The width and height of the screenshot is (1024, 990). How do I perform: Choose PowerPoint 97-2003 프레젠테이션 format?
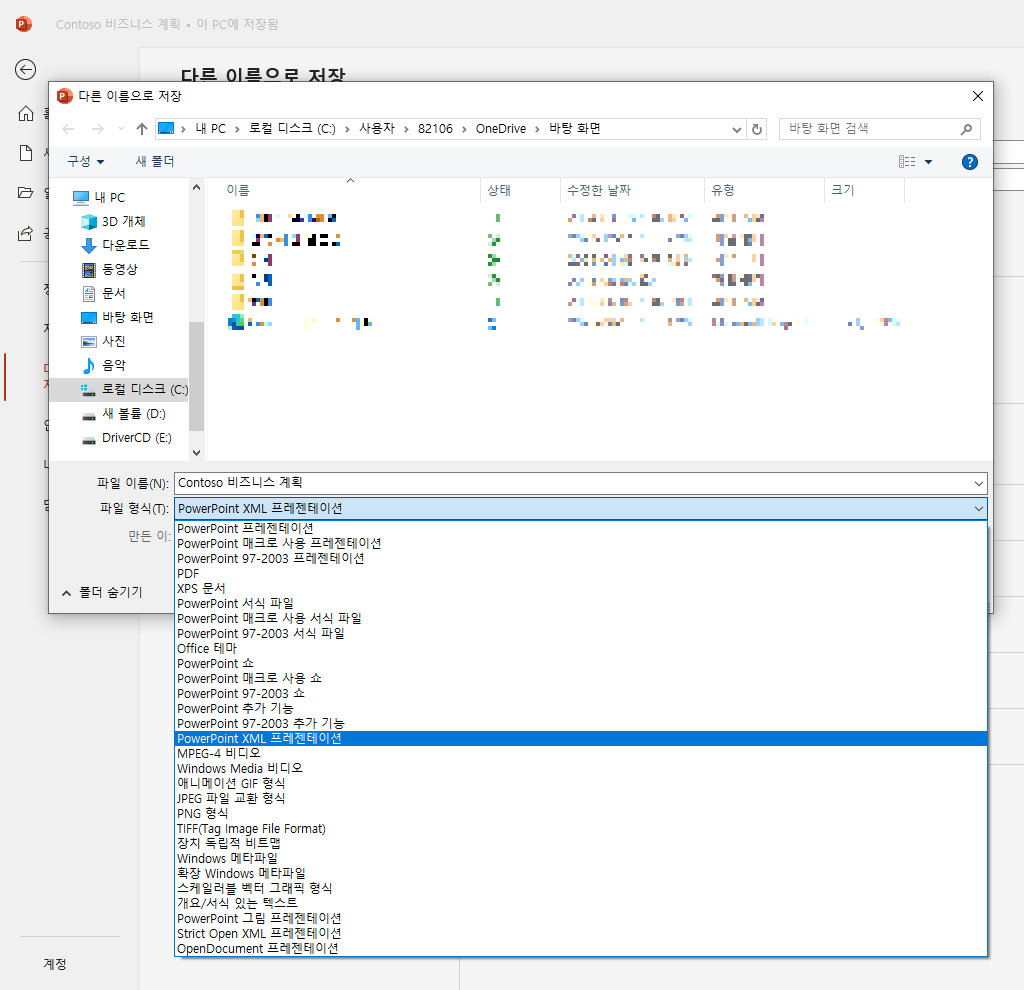point(581,558)
